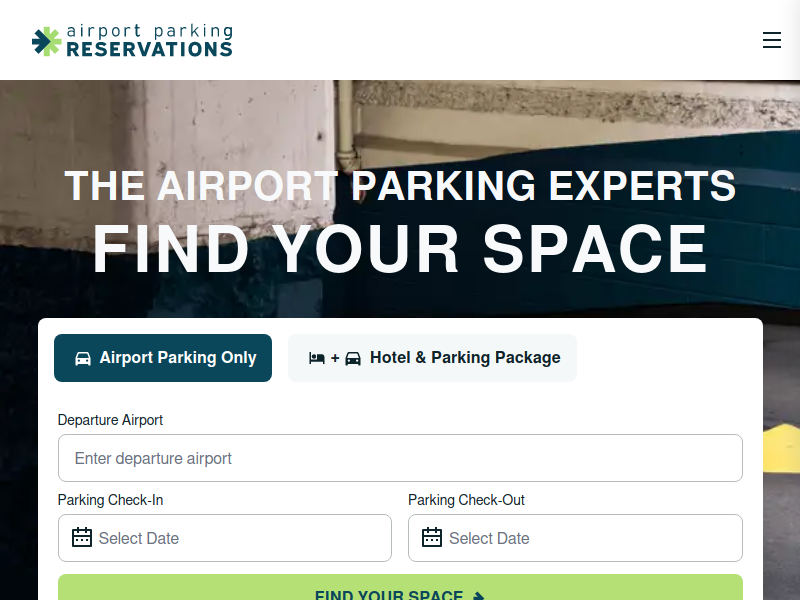Click the Parking Check-Out label
Image resolution: width=800 pixels, height=600 pixels.
coord(466,500)
